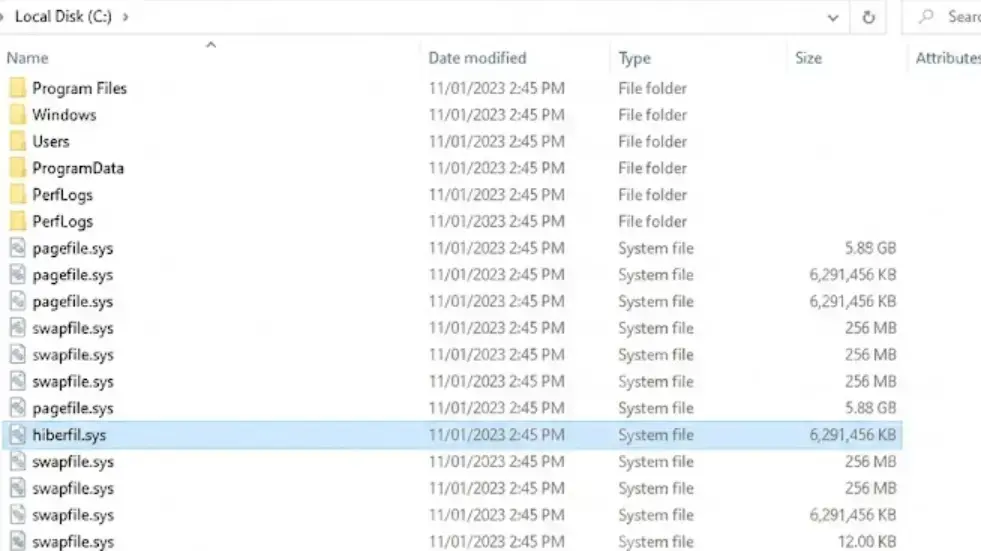Click System file type in the hiberfil.sys row

656,435
